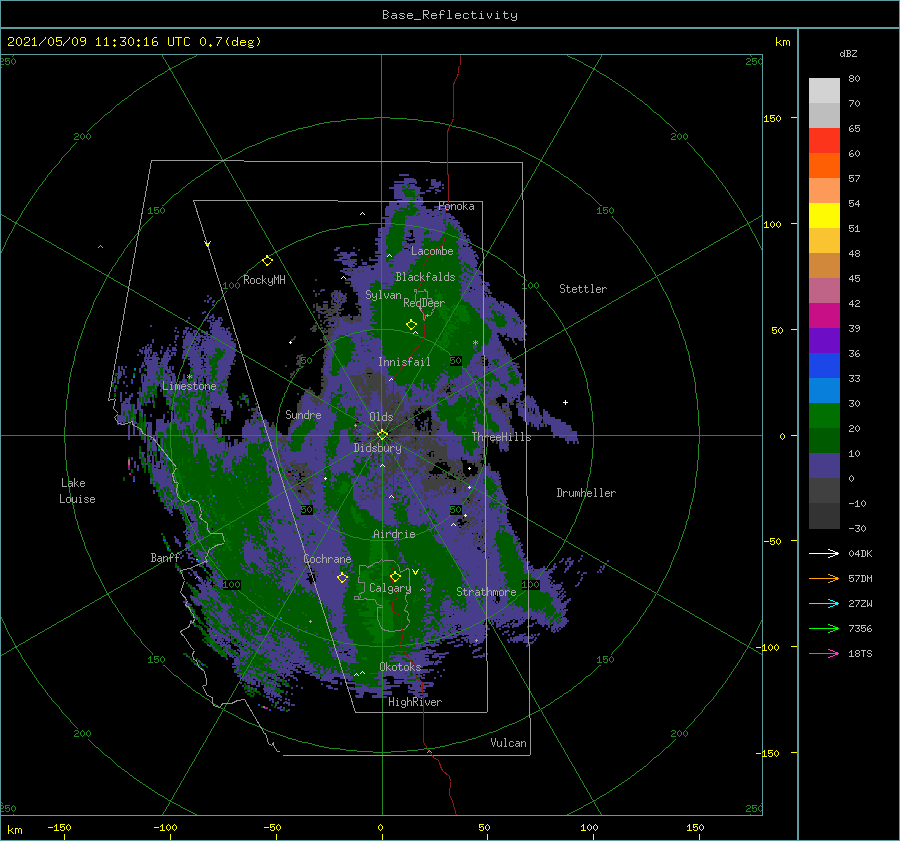This screenshot has width=900, height=841.
Task: Click the Calgary city label
Action: click(390, 588)
